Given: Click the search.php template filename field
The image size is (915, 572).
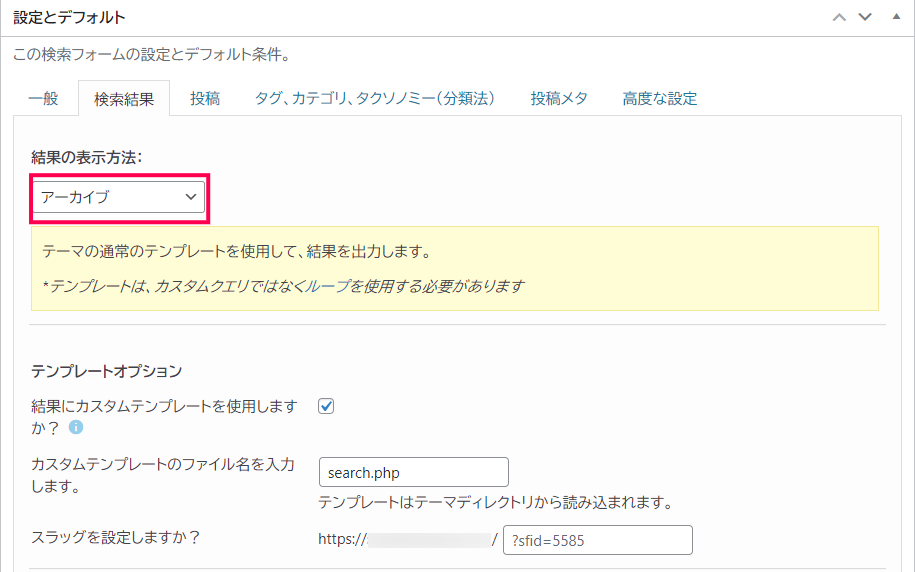Looking at the screenshot, I should click(414, 472).
